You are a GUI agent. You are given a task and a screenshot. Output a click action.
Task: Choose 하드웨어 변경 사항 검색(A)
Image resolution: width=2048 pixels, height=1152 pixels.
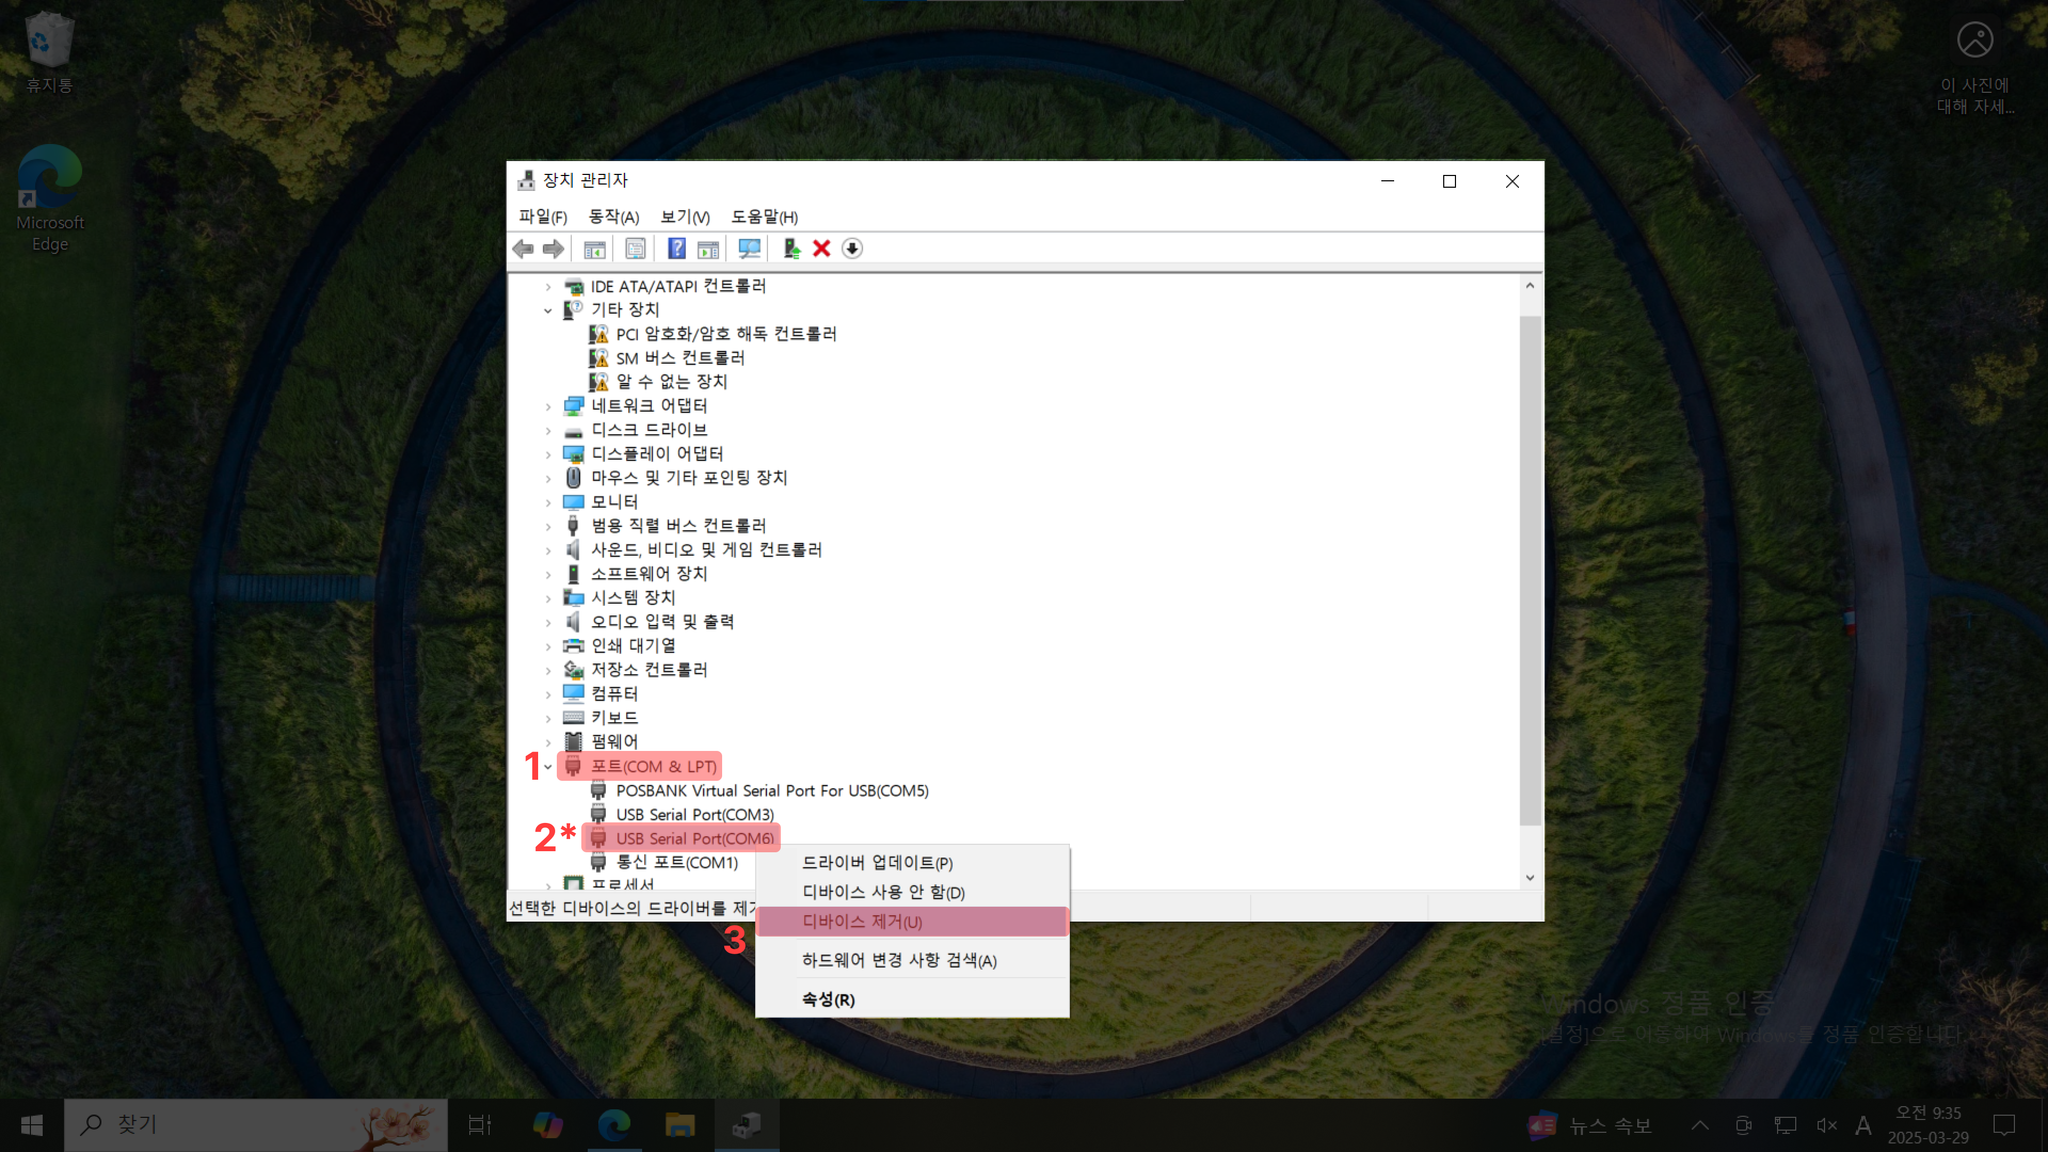(x=912, y=960)
